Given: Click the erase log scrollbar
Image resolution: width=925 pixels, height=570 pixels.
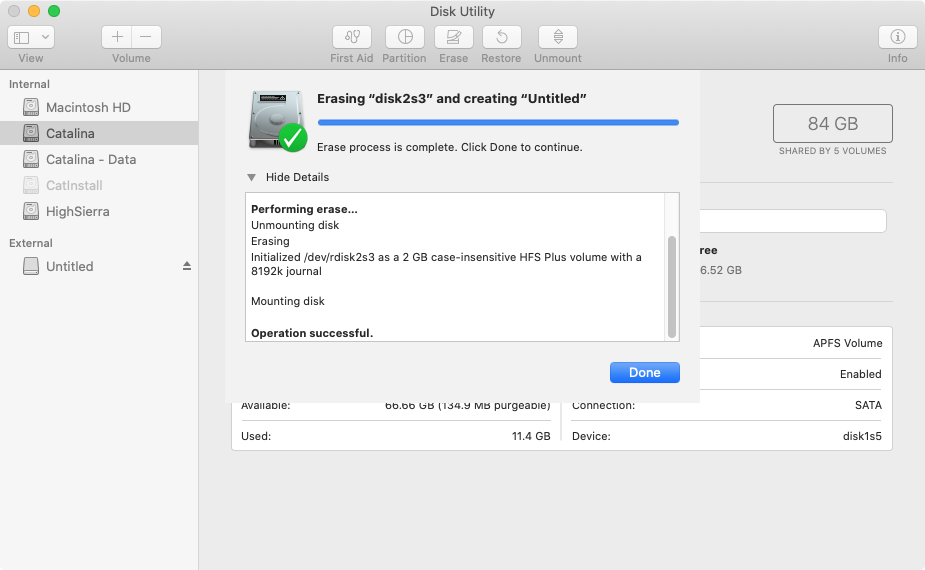Looking at the screenshot, I should 671,287.
